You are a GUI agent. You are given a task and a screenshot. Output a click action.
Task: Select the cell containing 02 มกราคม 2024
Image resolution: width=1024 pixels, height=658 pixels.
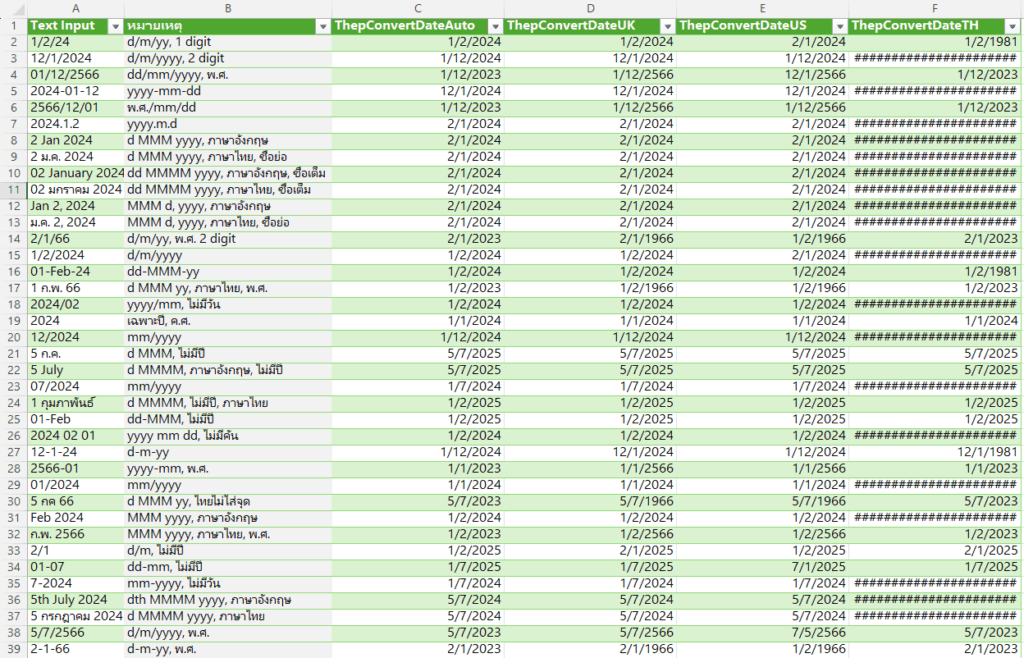(76, 190)
